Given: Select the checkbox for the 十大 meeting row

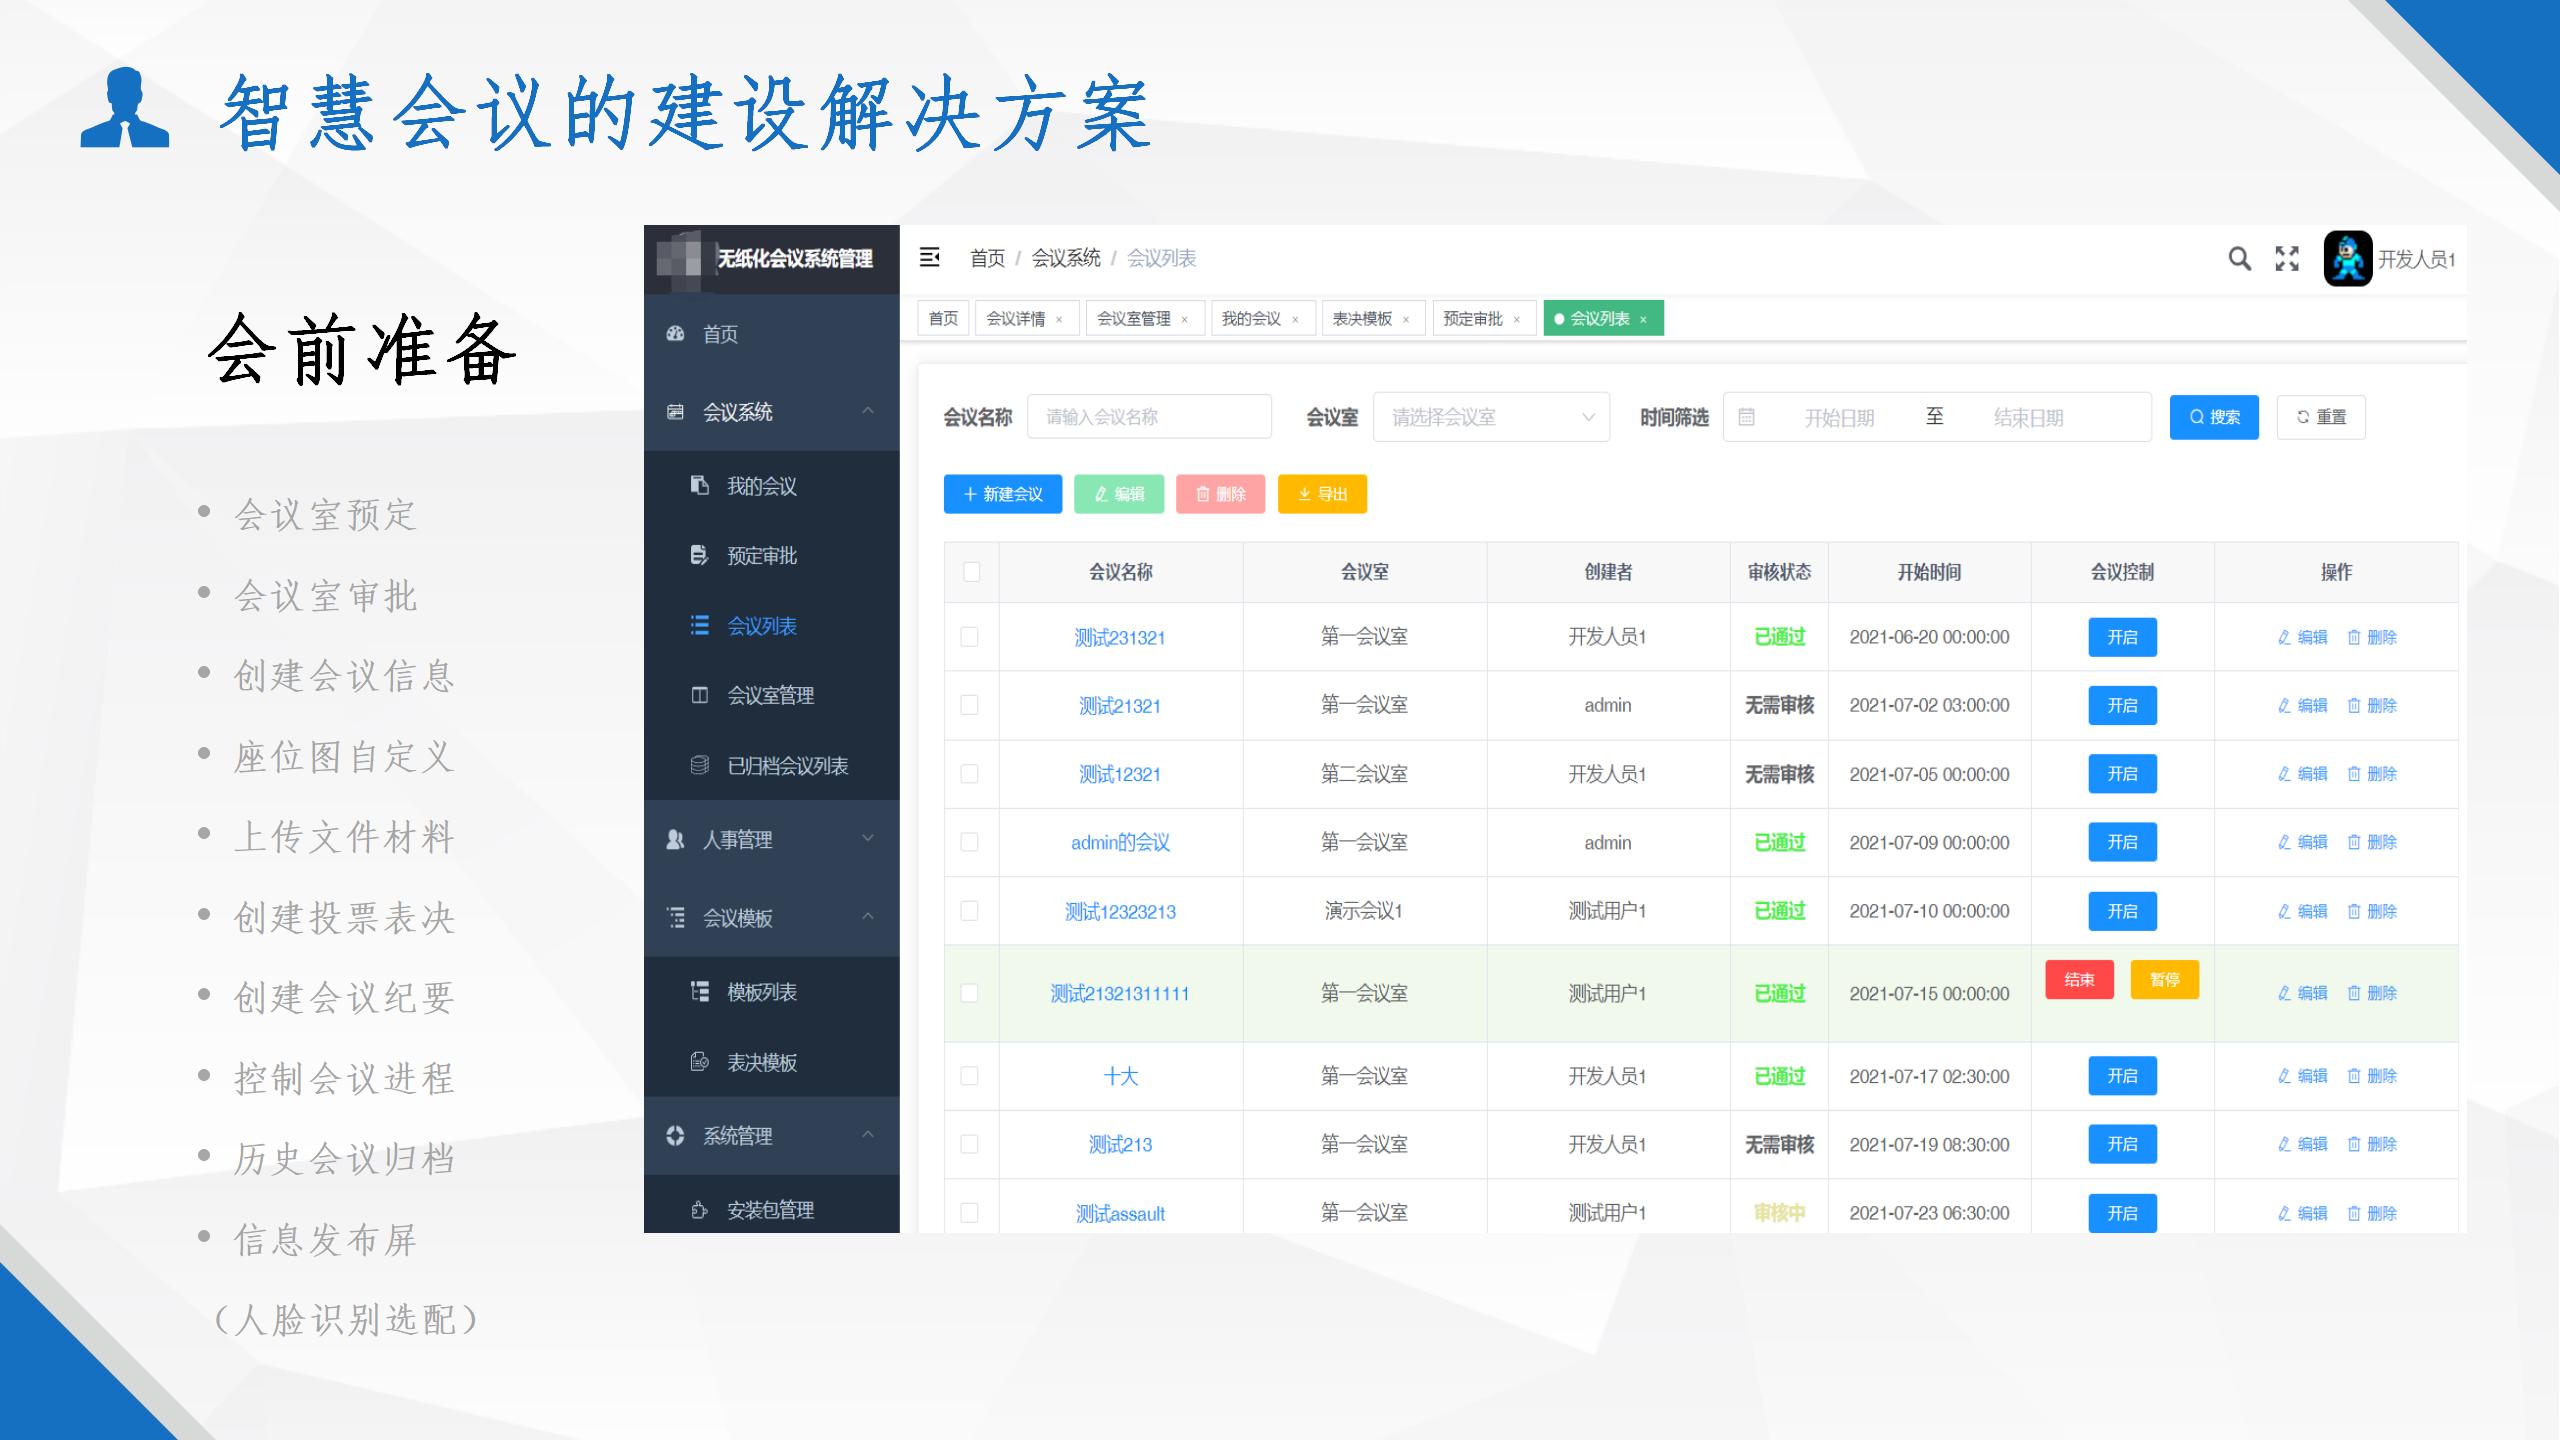Looking at the screenshot, I should pos(969,1076).
